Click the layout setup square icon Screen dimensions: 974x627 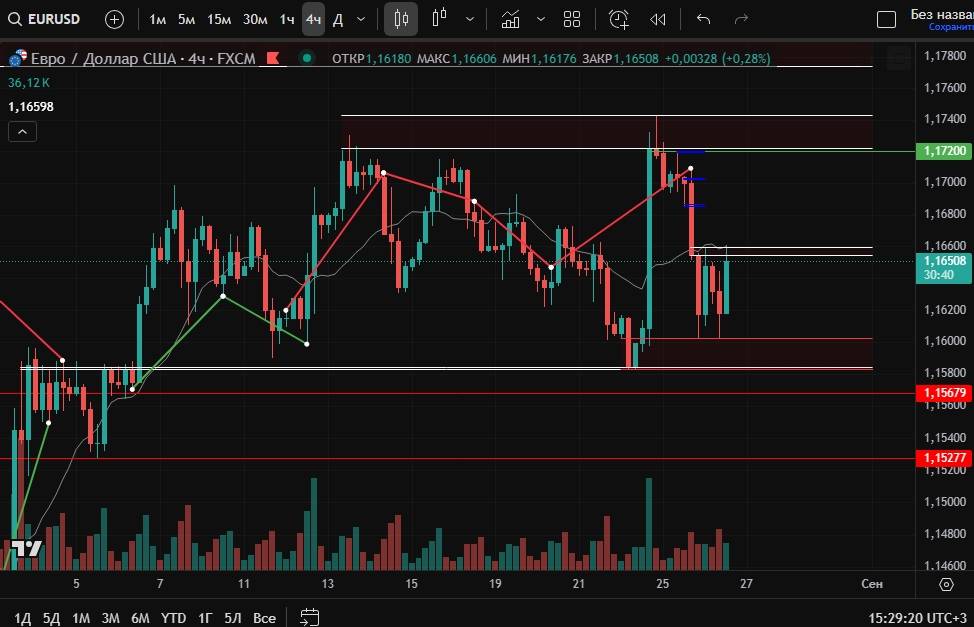coord(886,19)
